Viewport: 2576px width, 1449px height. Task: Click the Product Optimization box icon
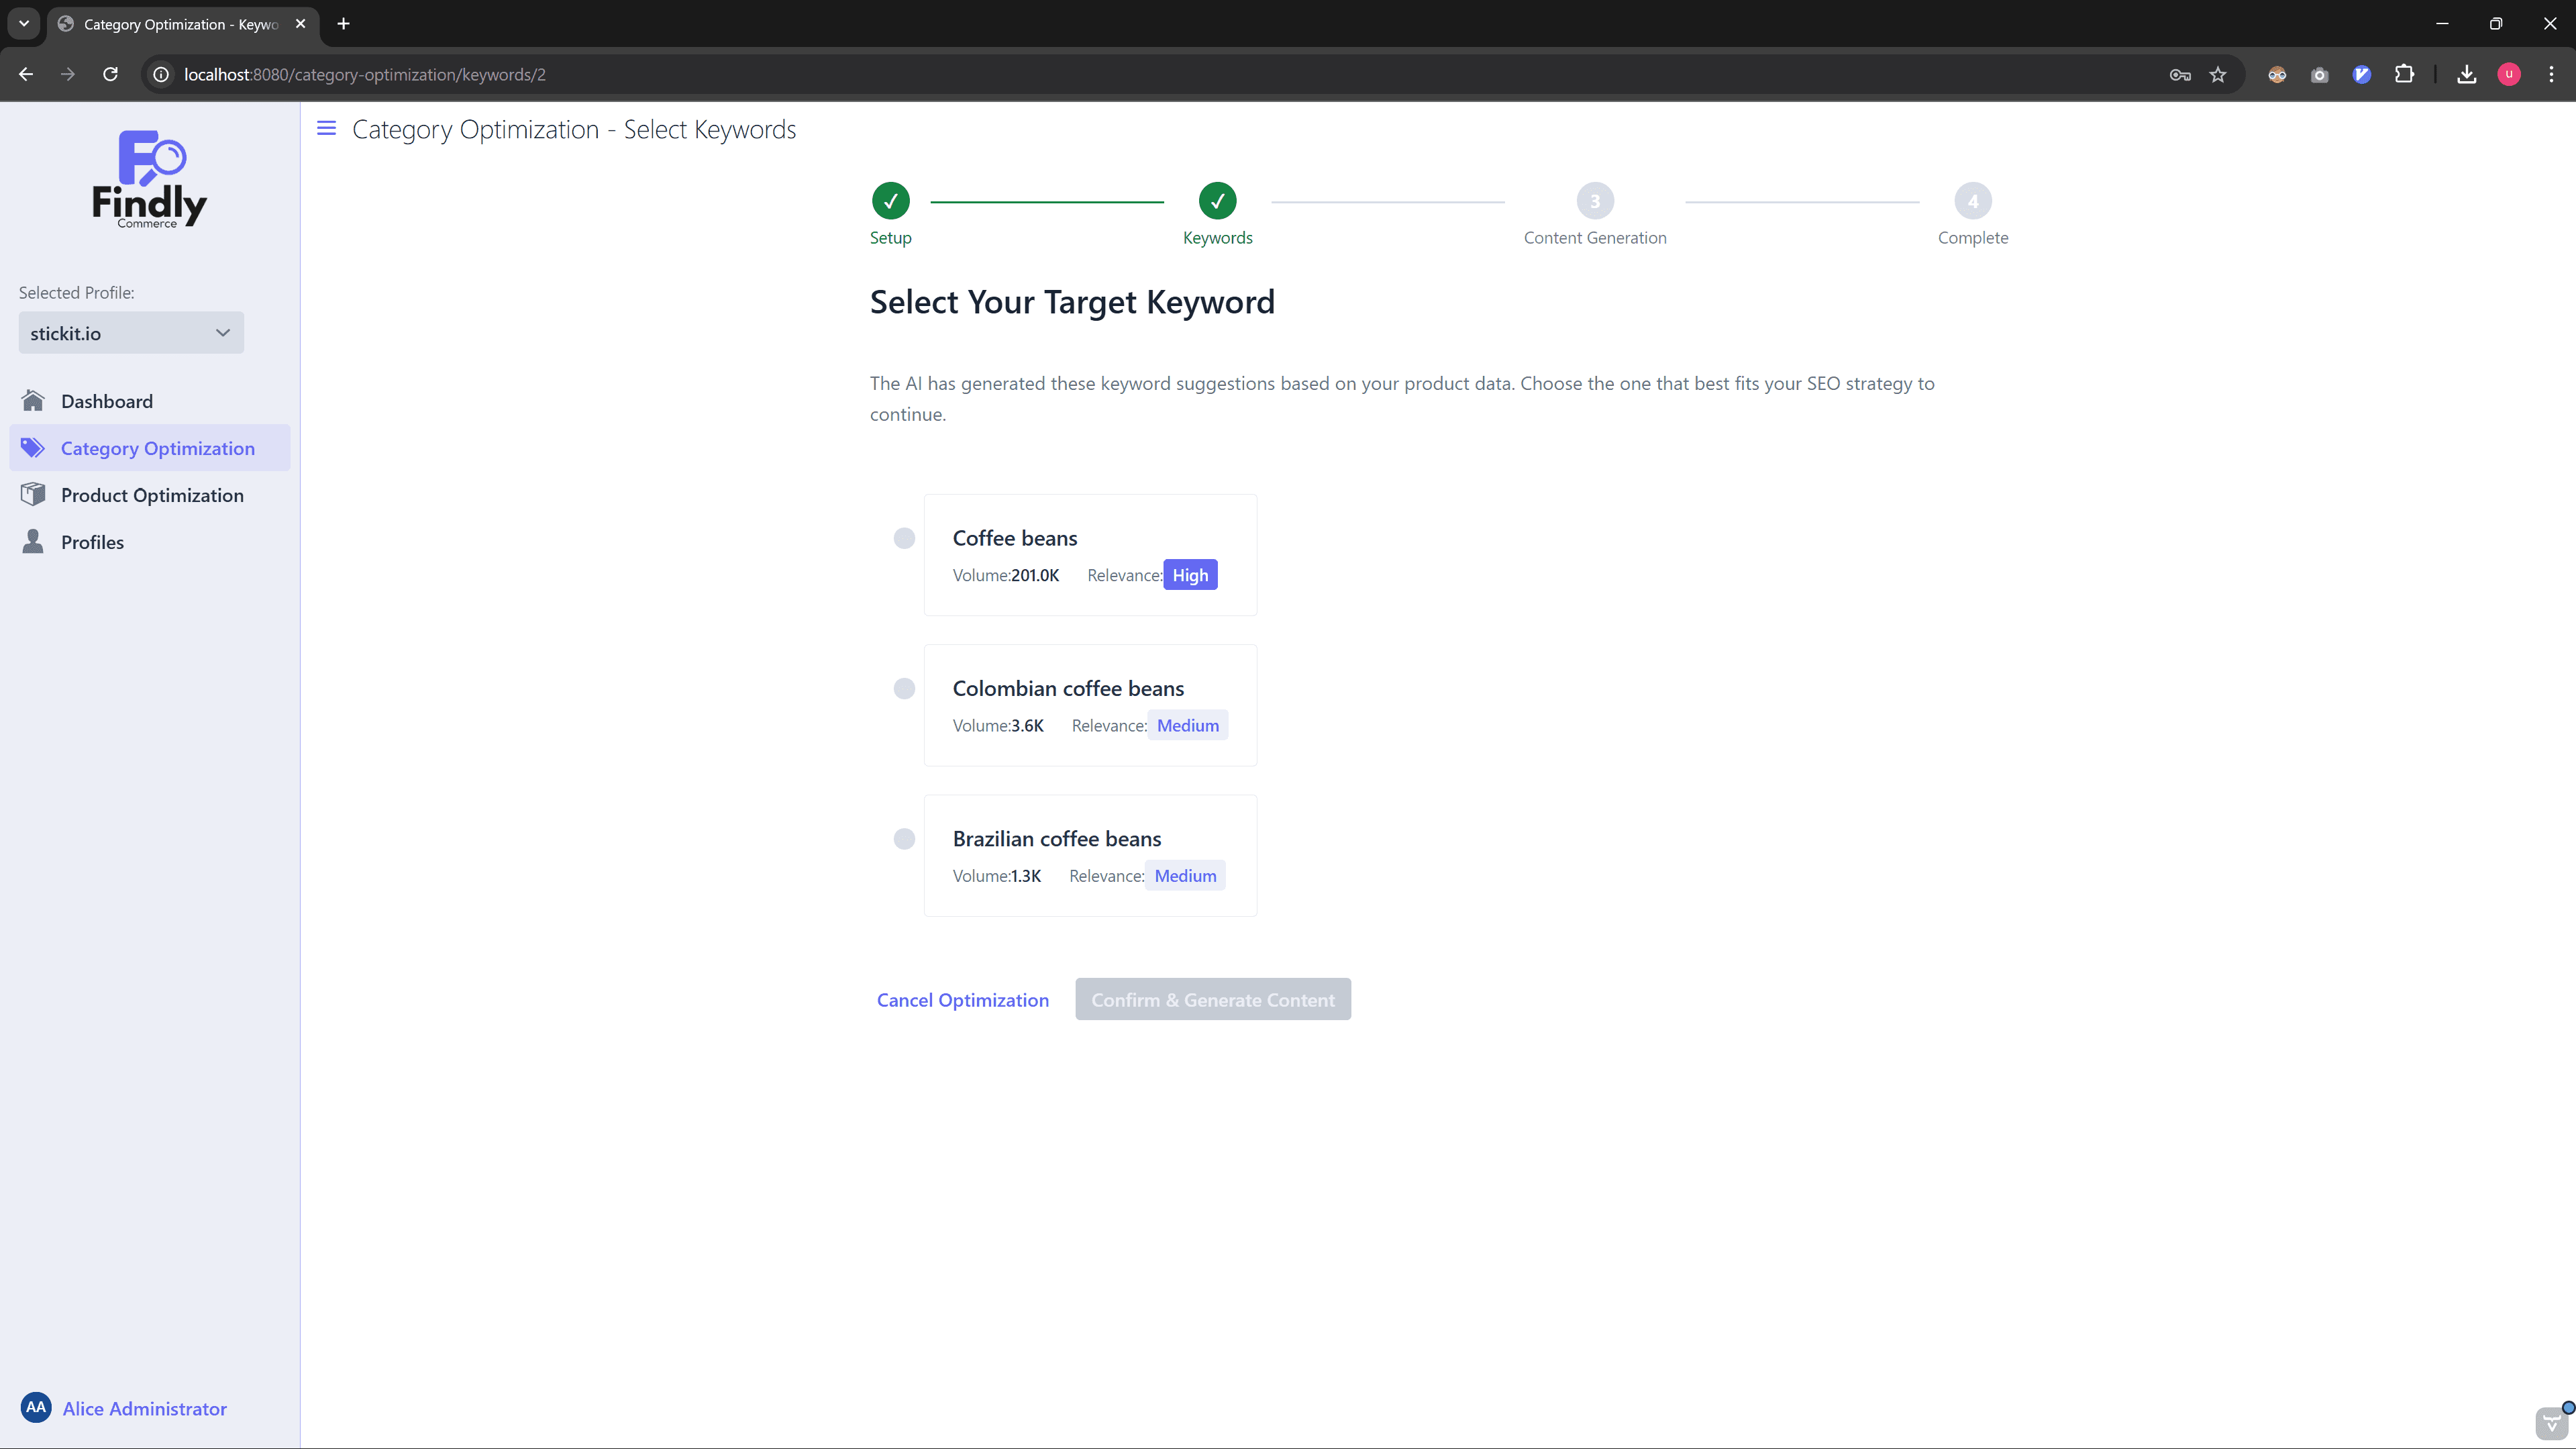pyautogui.click(x=33, y=495)
